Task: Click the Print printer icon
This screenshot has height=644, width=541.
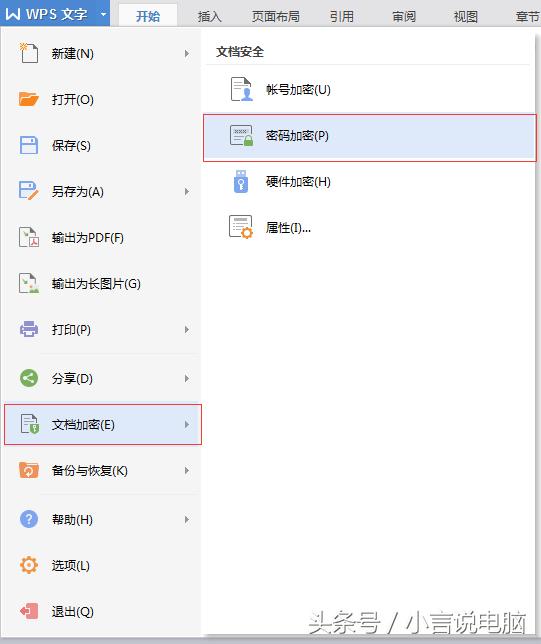Action: pos(29,329)
